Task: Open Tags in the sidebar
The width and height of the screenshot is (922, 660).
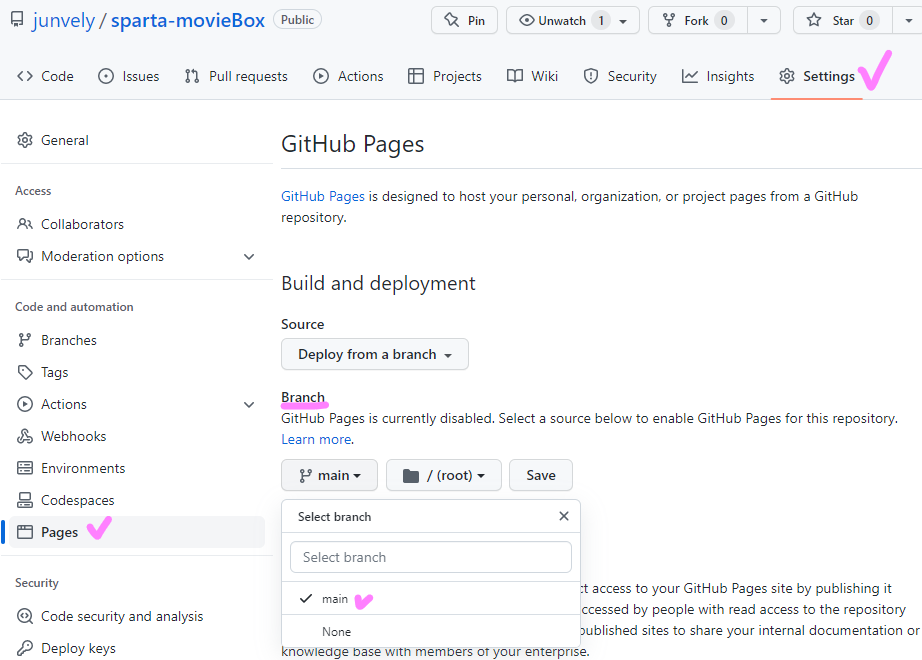Action: tap(136, 372)
